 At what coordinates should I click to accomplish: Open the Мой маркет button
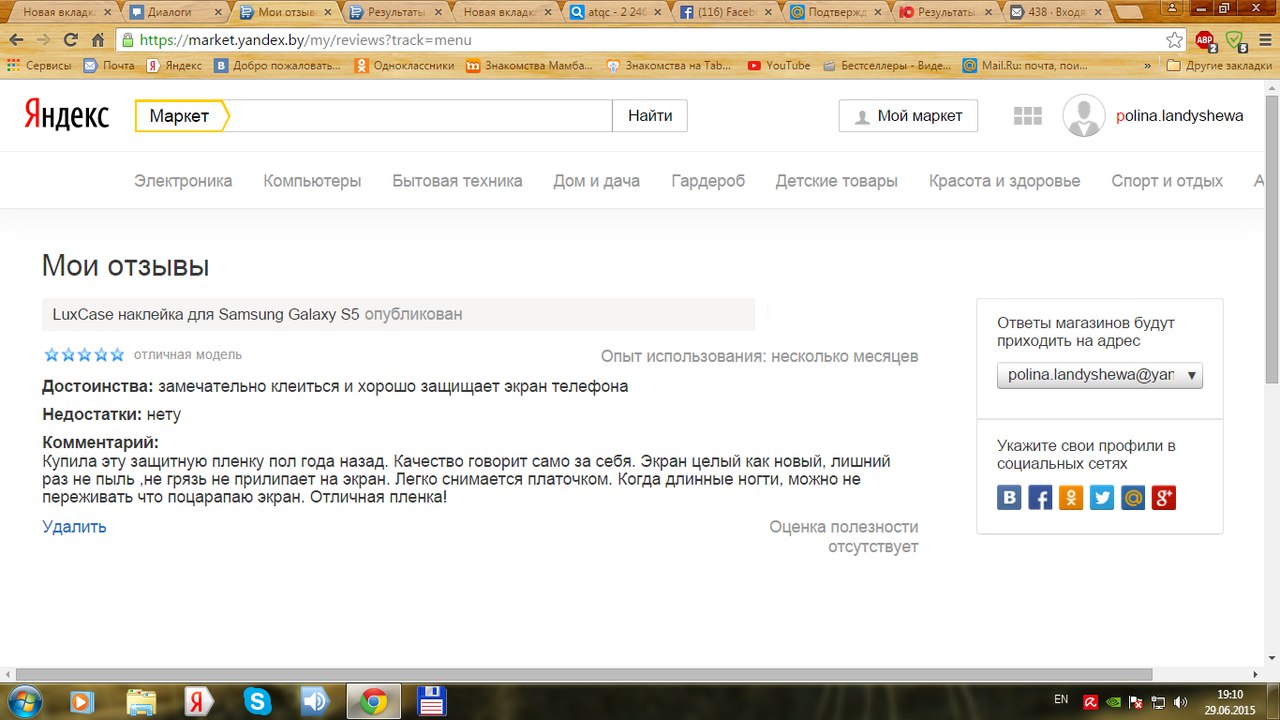tap(908, 116)
